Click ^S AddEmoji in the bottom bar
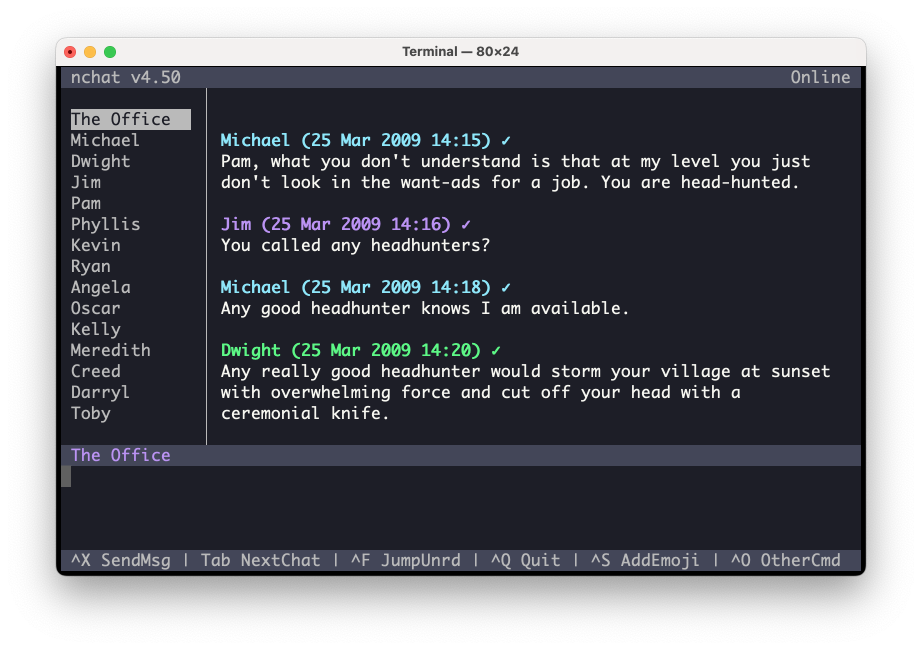This screenshot has height=650, width=922. pos(645,560)
